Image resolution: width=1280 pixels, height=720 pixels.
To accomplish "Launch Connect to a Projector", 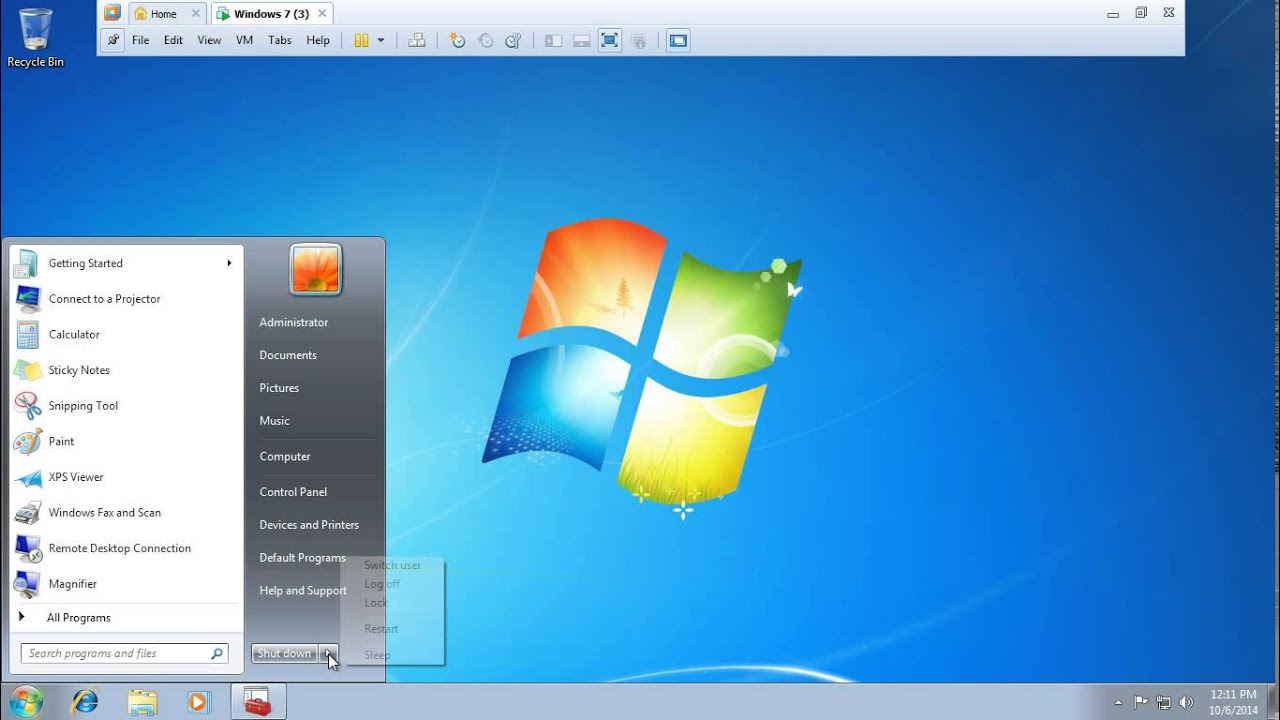I will pyautogui.click(x=126, y=299).
